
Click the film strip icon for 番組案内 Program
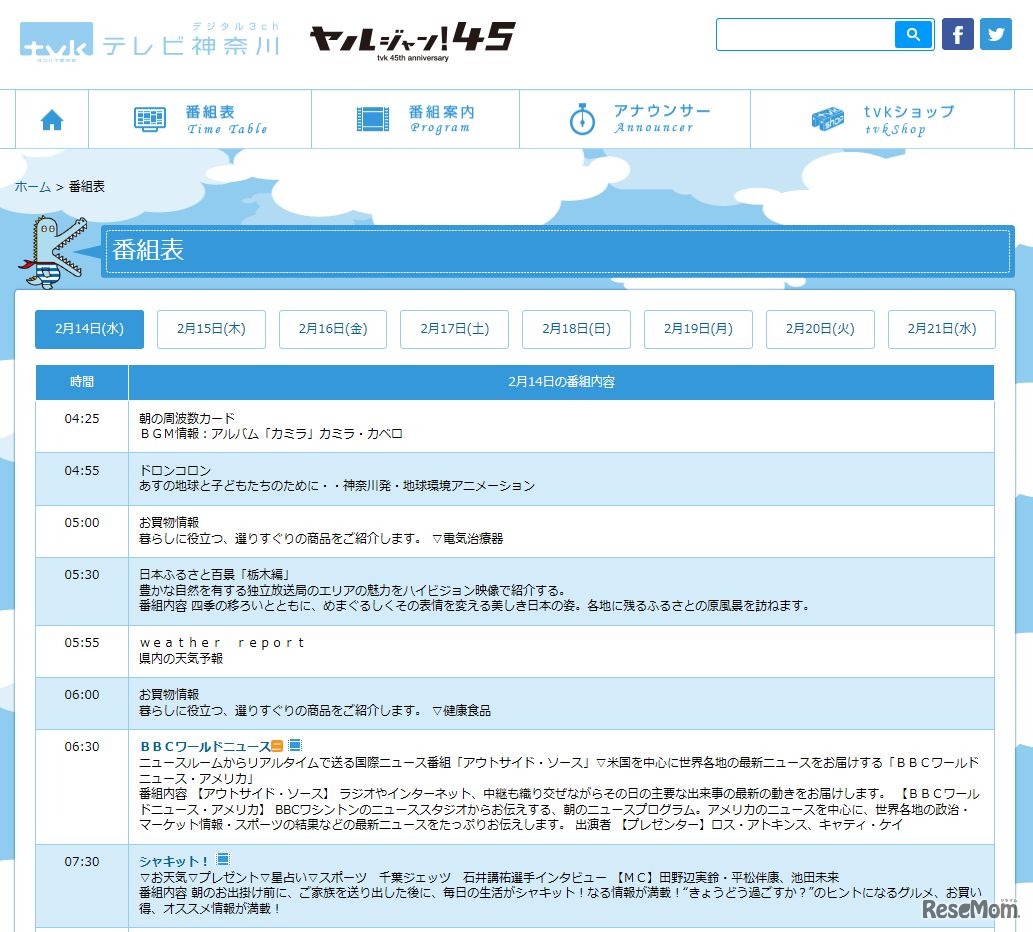[x=374, y=118]
